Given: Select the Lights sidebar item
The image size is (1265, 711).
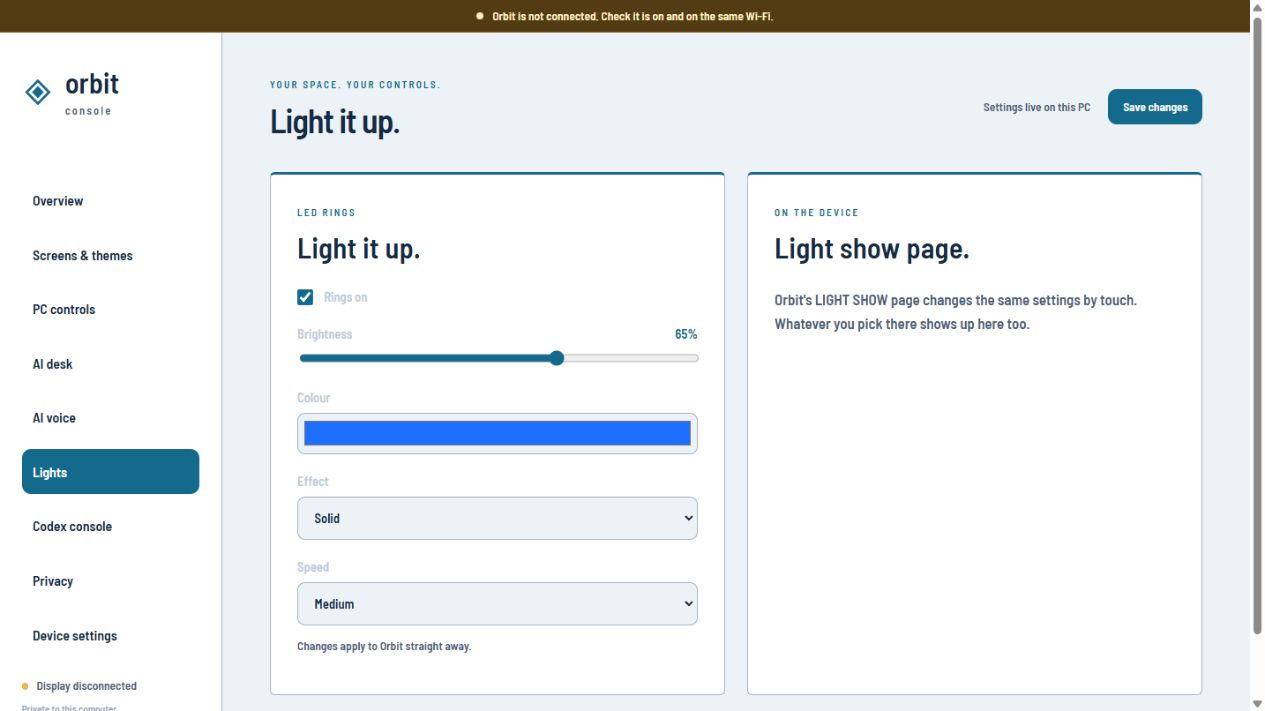Looking at the screenshot, I should (110, 472).
